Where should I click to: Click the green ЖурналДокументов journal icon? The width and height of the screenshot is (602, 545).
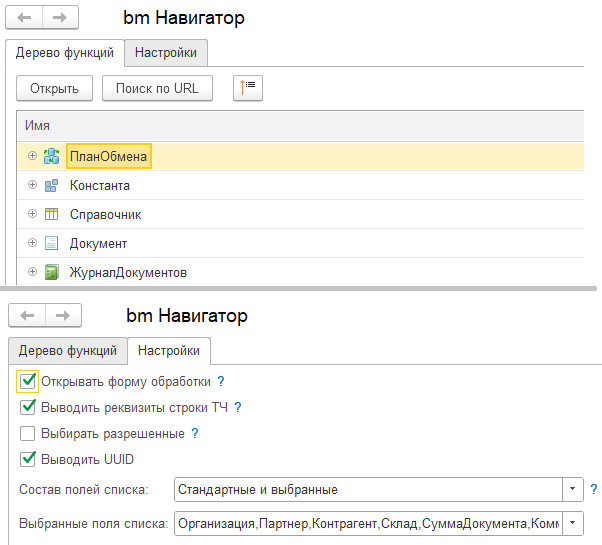pos(51,272)
